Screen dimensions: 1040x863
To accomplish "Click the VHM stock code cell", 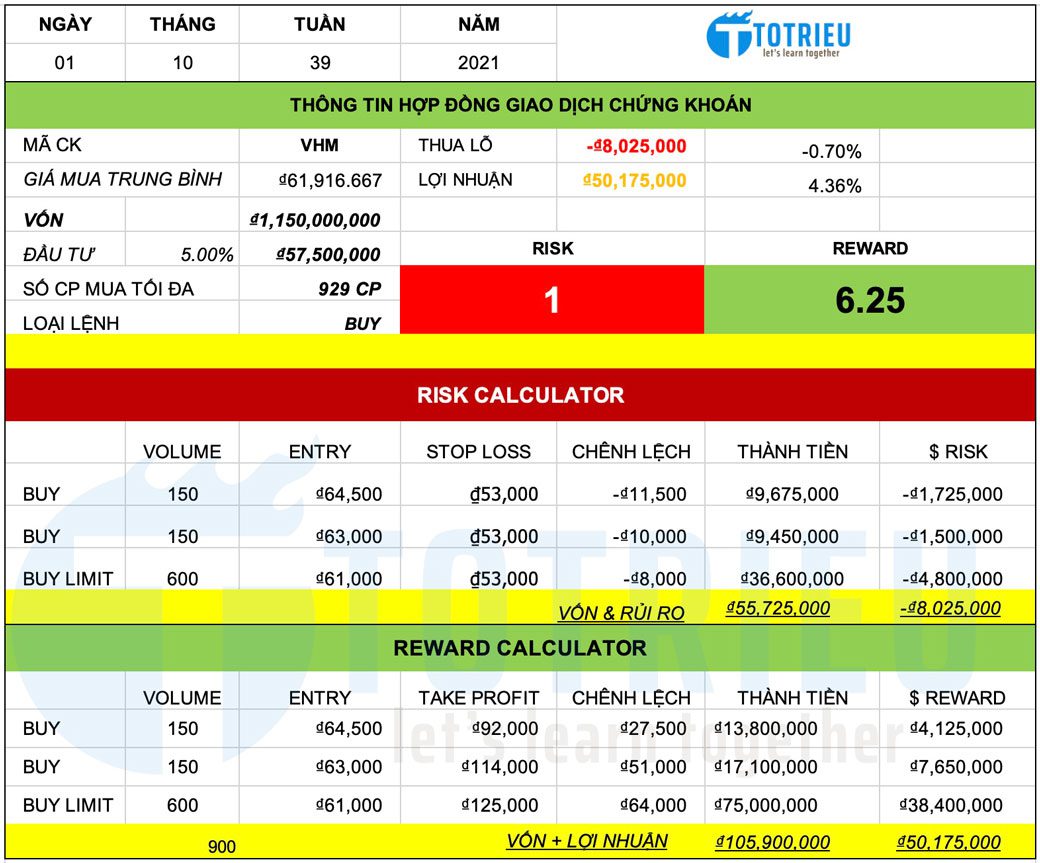I will point(319,145).
